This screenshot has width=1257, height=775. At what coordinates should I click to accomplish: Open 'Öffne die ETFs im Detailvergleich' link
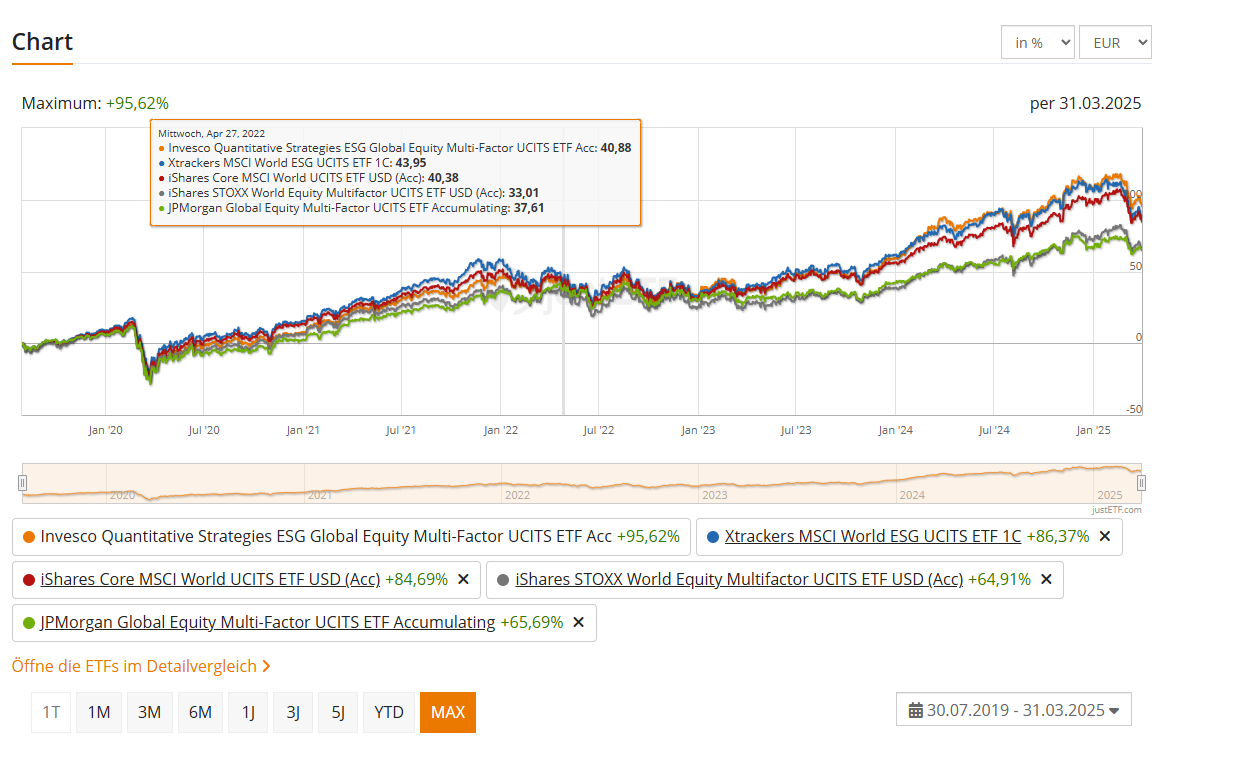click(x=141, y=666)
